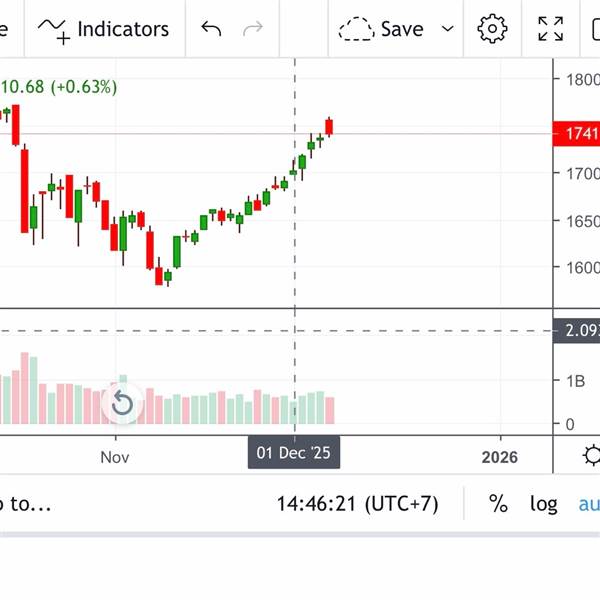Open chart settings gear icon
The width and height of the screenshot is (600, 600).
[x=492, y=29]
